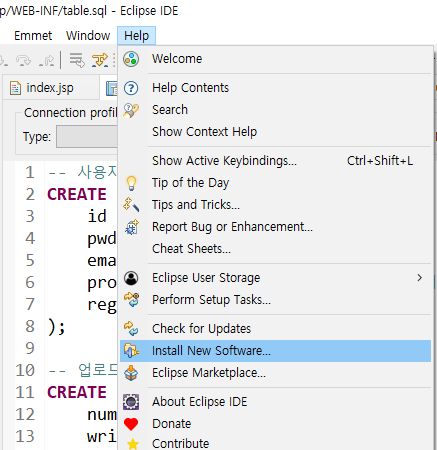Screen dimensions: 437x450
Task: Select Install New Software
Action: (x=275, y=351)
